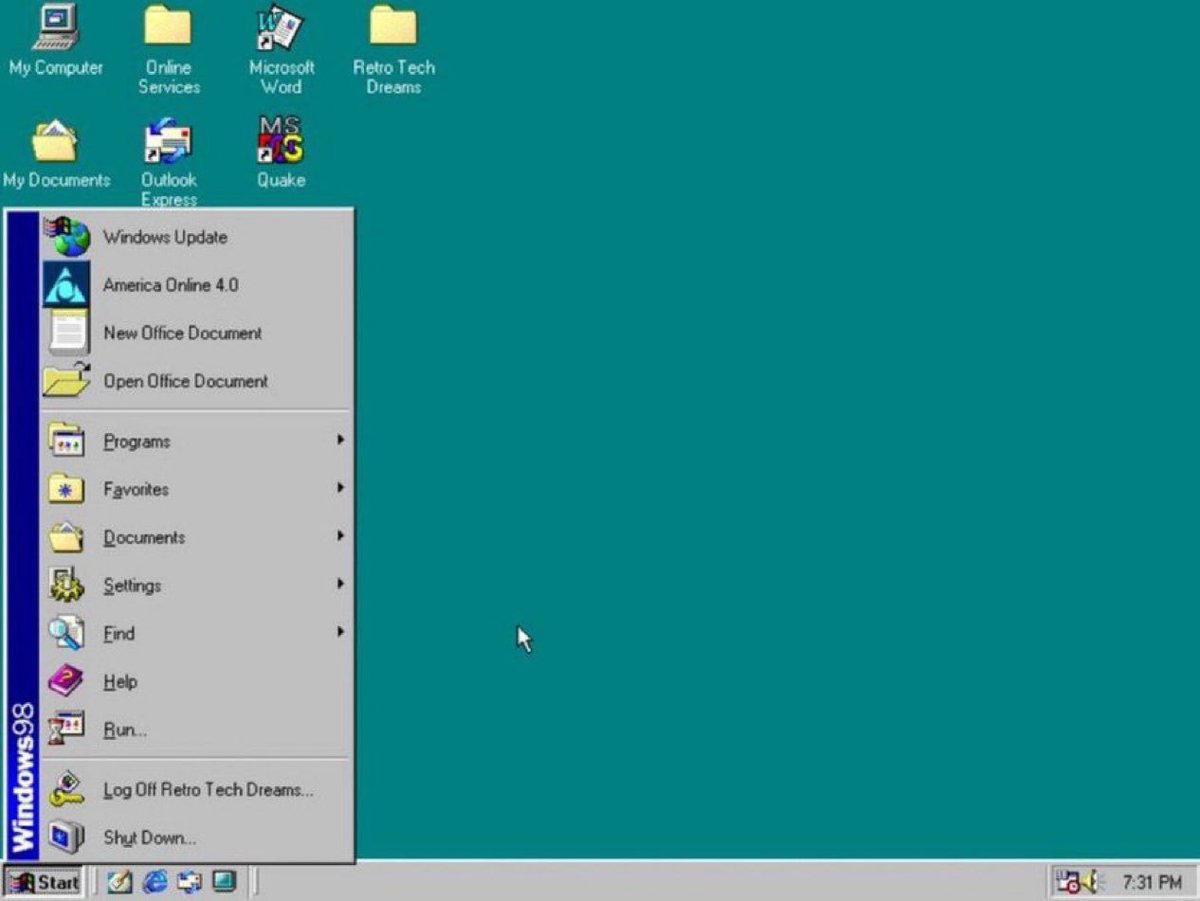
Task: Click the 7:31 PM taskbar clock
Action: click(1152, 883)
